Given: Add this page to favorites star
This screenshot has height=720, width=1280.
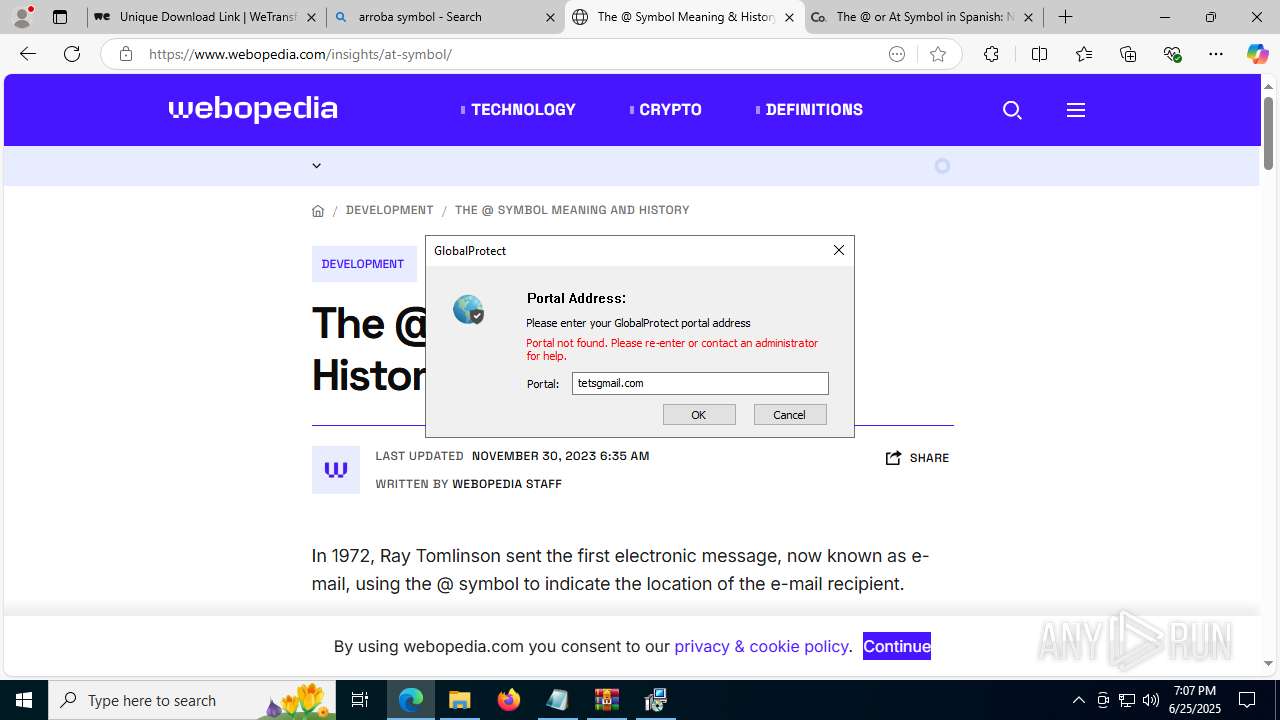Looking at the screenshot, I should point(938,54).
